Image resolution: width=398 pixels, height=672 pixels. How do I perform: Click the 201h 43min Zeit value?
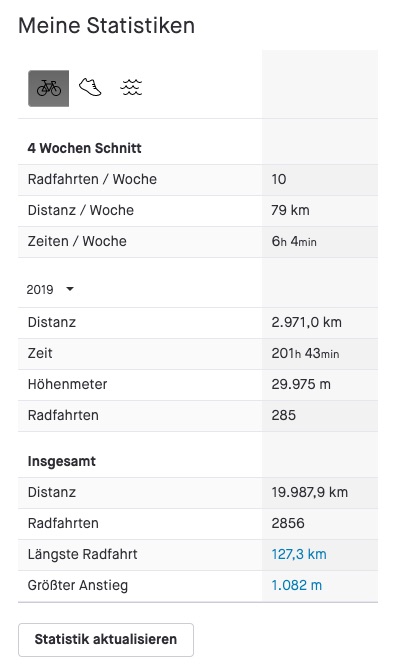pyautogui.click(x=305, y=353)
